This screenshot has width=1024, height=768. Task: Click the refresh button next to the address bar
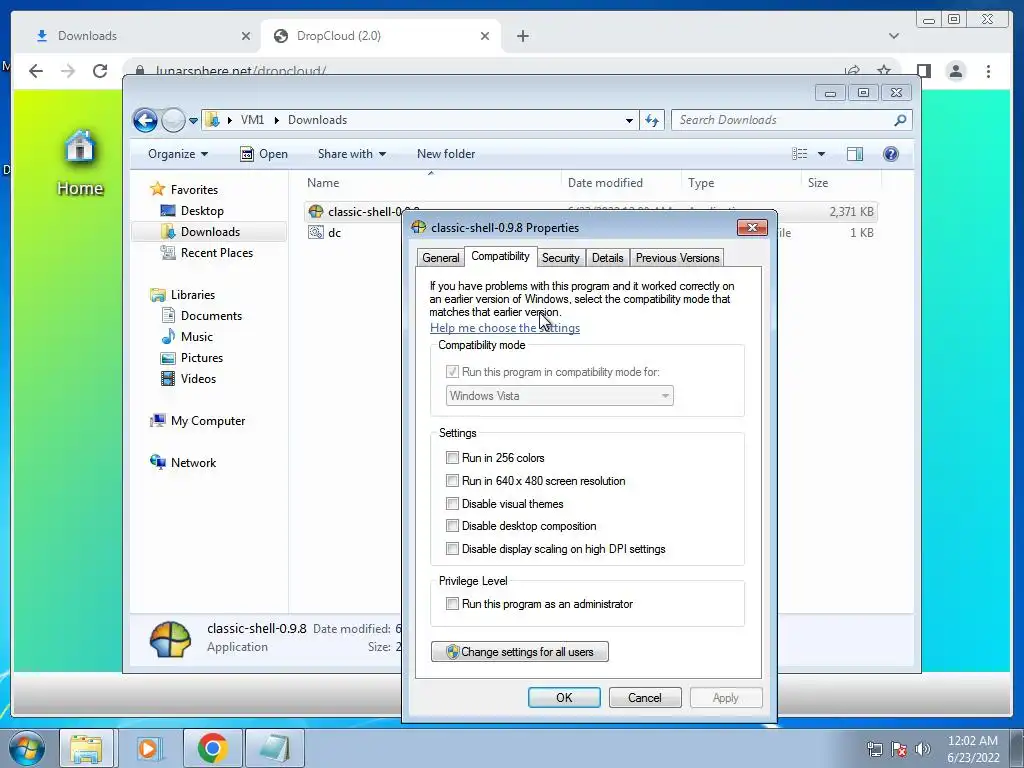pyautogui.click(x=652, y=120)
